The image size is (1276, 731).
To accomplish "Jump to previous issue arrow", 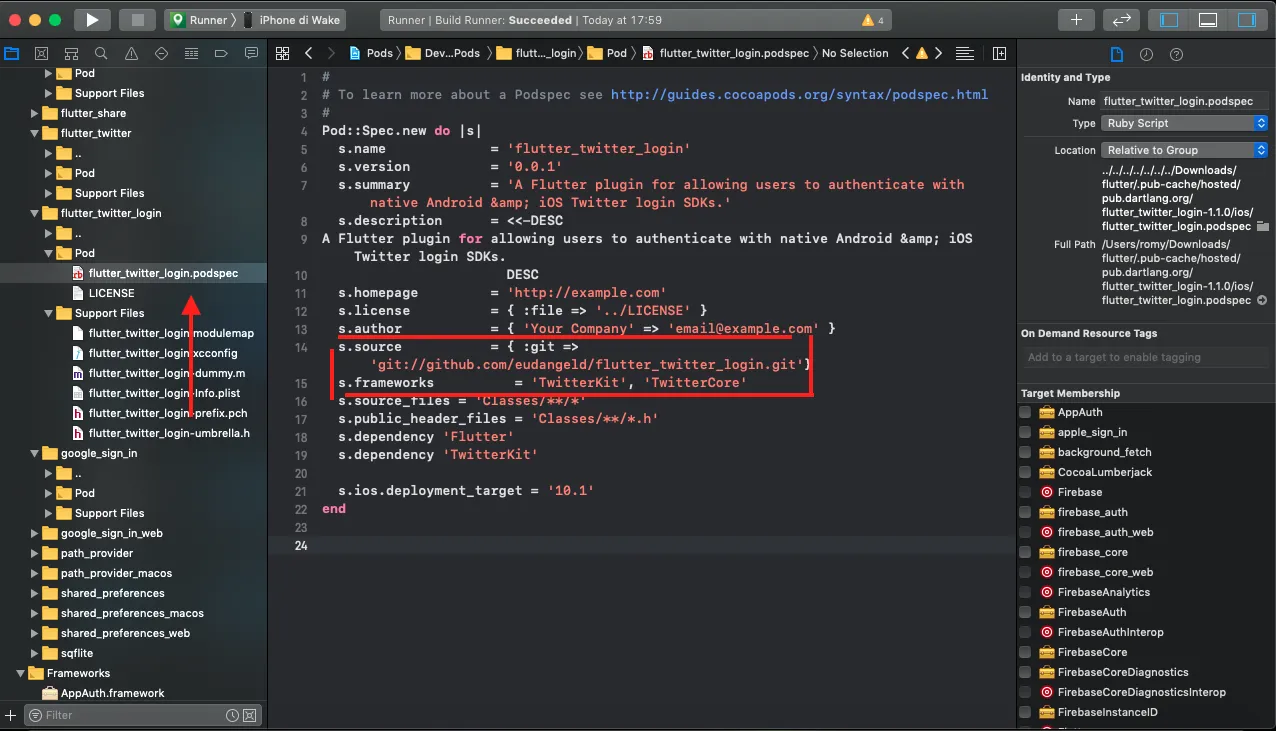I will coord(906,53).
